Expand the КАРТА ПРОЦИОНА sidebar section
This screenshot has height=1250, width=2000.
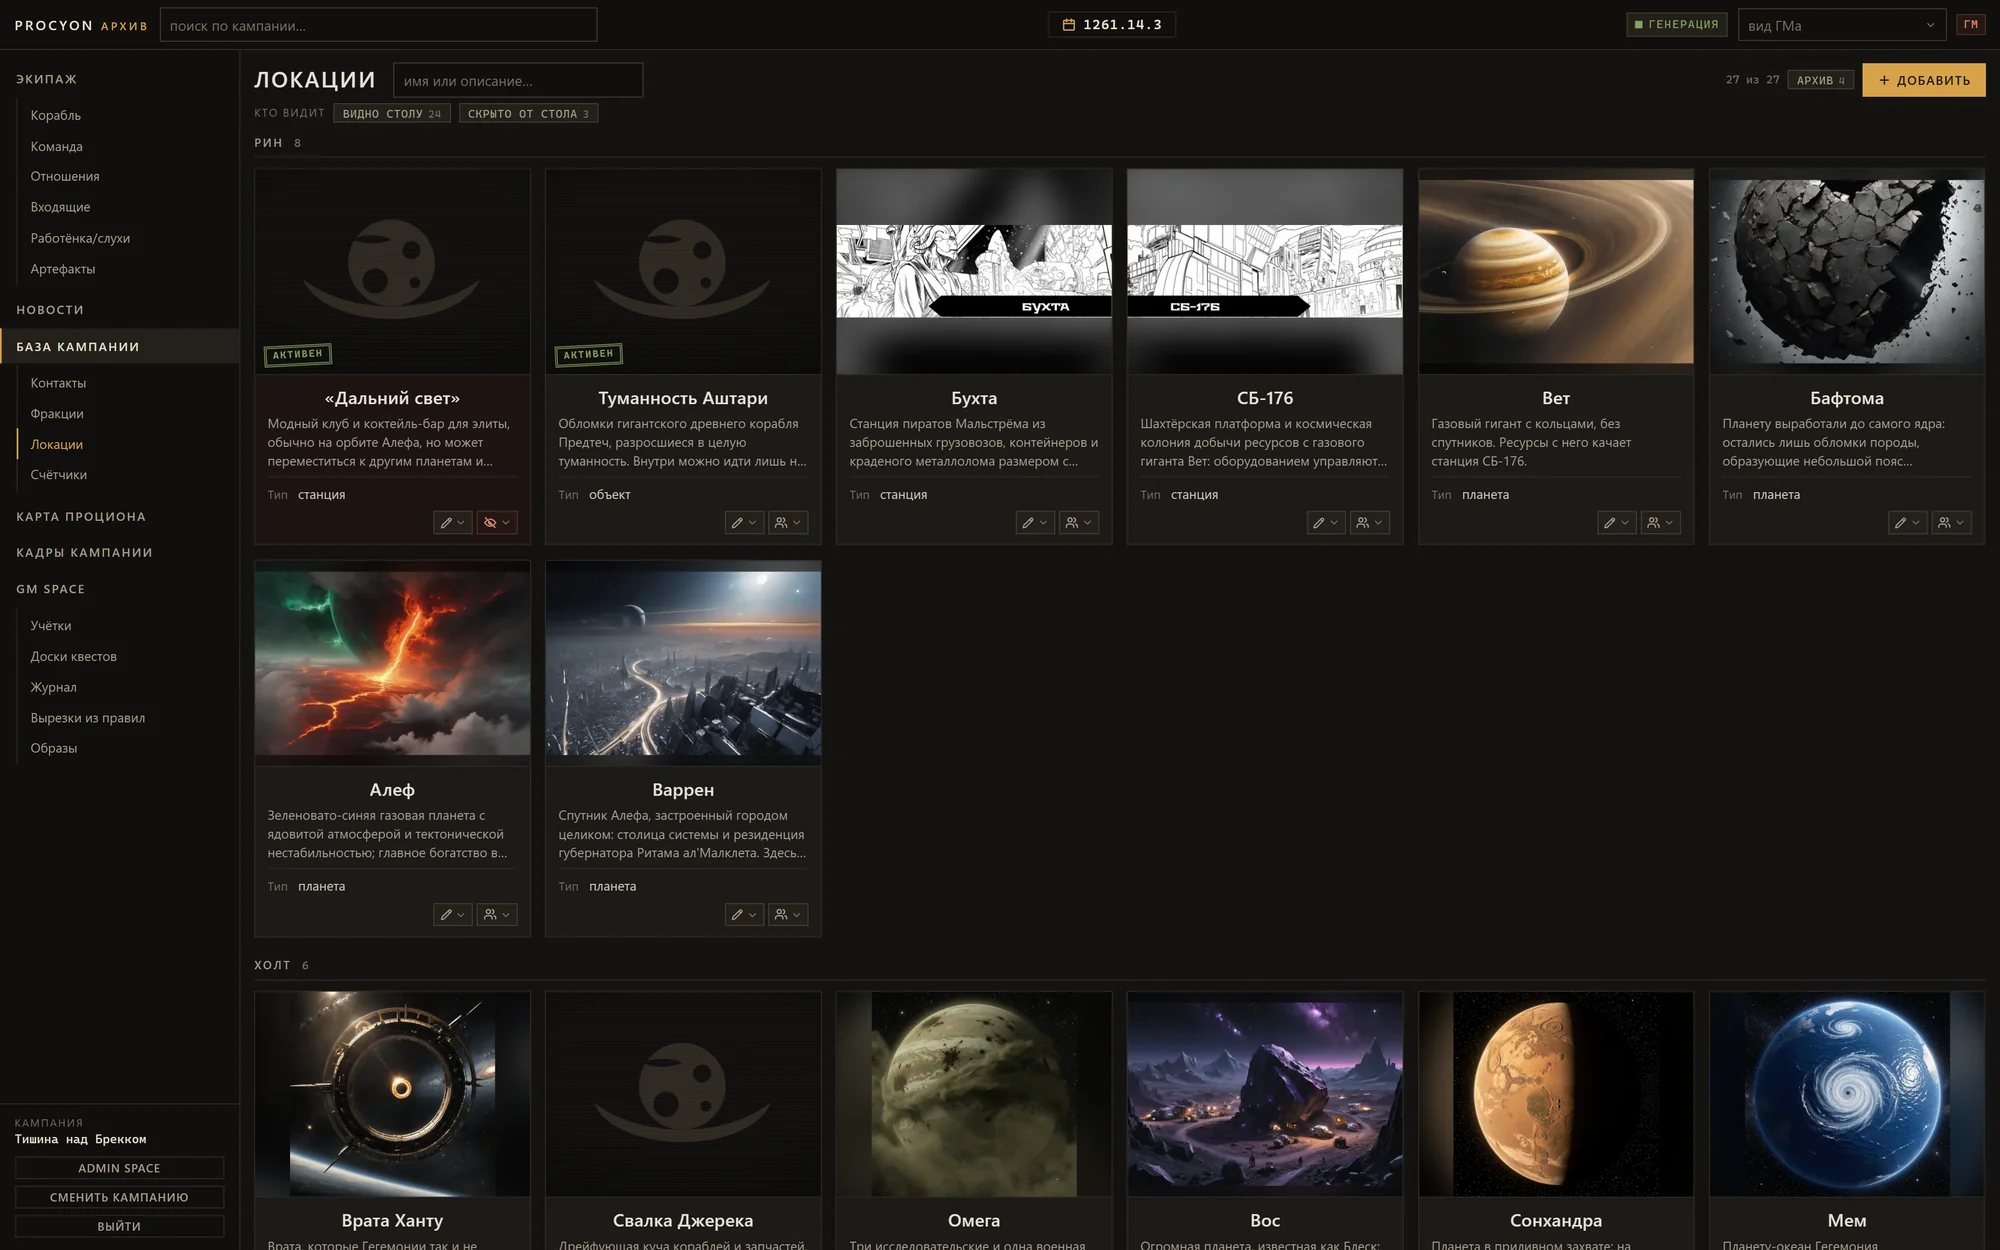point(81,517)
